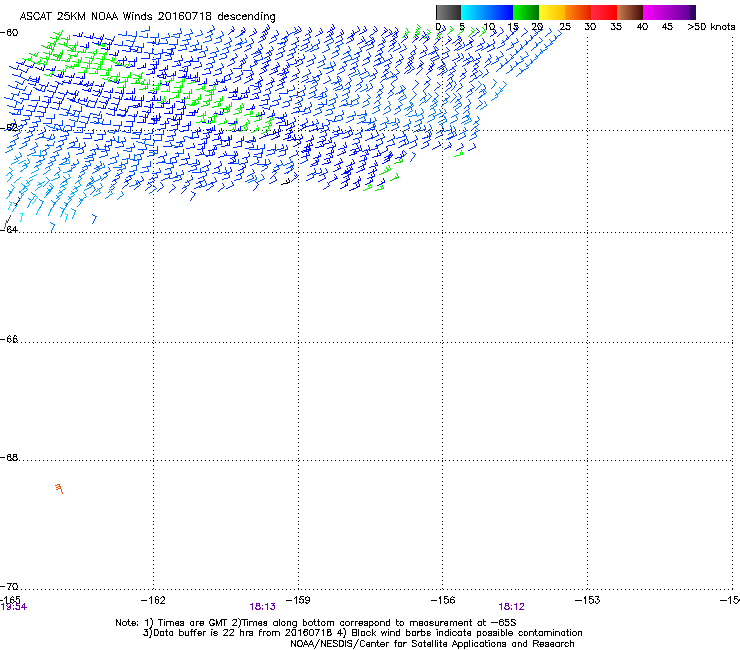Click the 35 knots legend label
The width and height of the screenshot is (740, 650).
coord(615,27)
